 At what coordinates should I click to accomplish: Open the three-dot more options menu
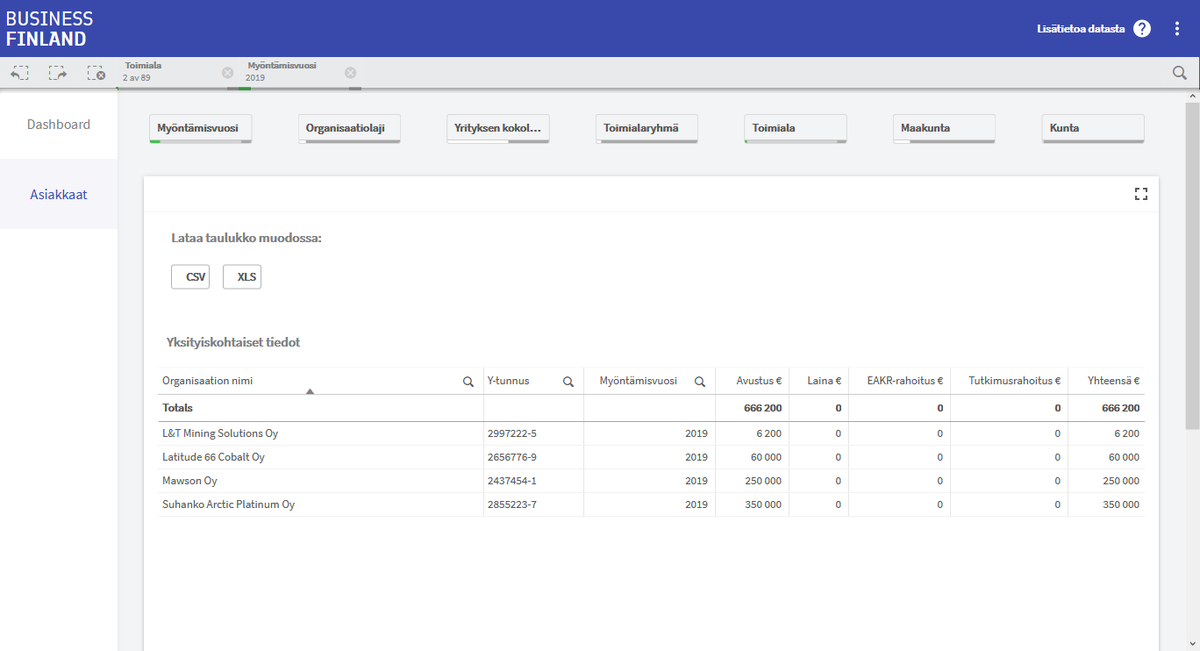coord(1177,29)
